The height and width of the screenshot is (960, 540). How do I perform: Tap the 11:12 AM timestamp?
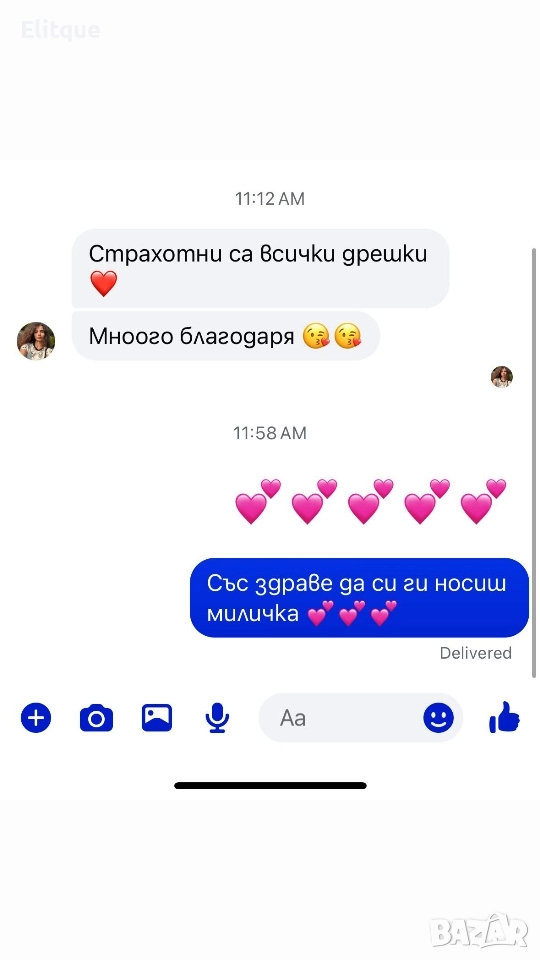(270, 199)
